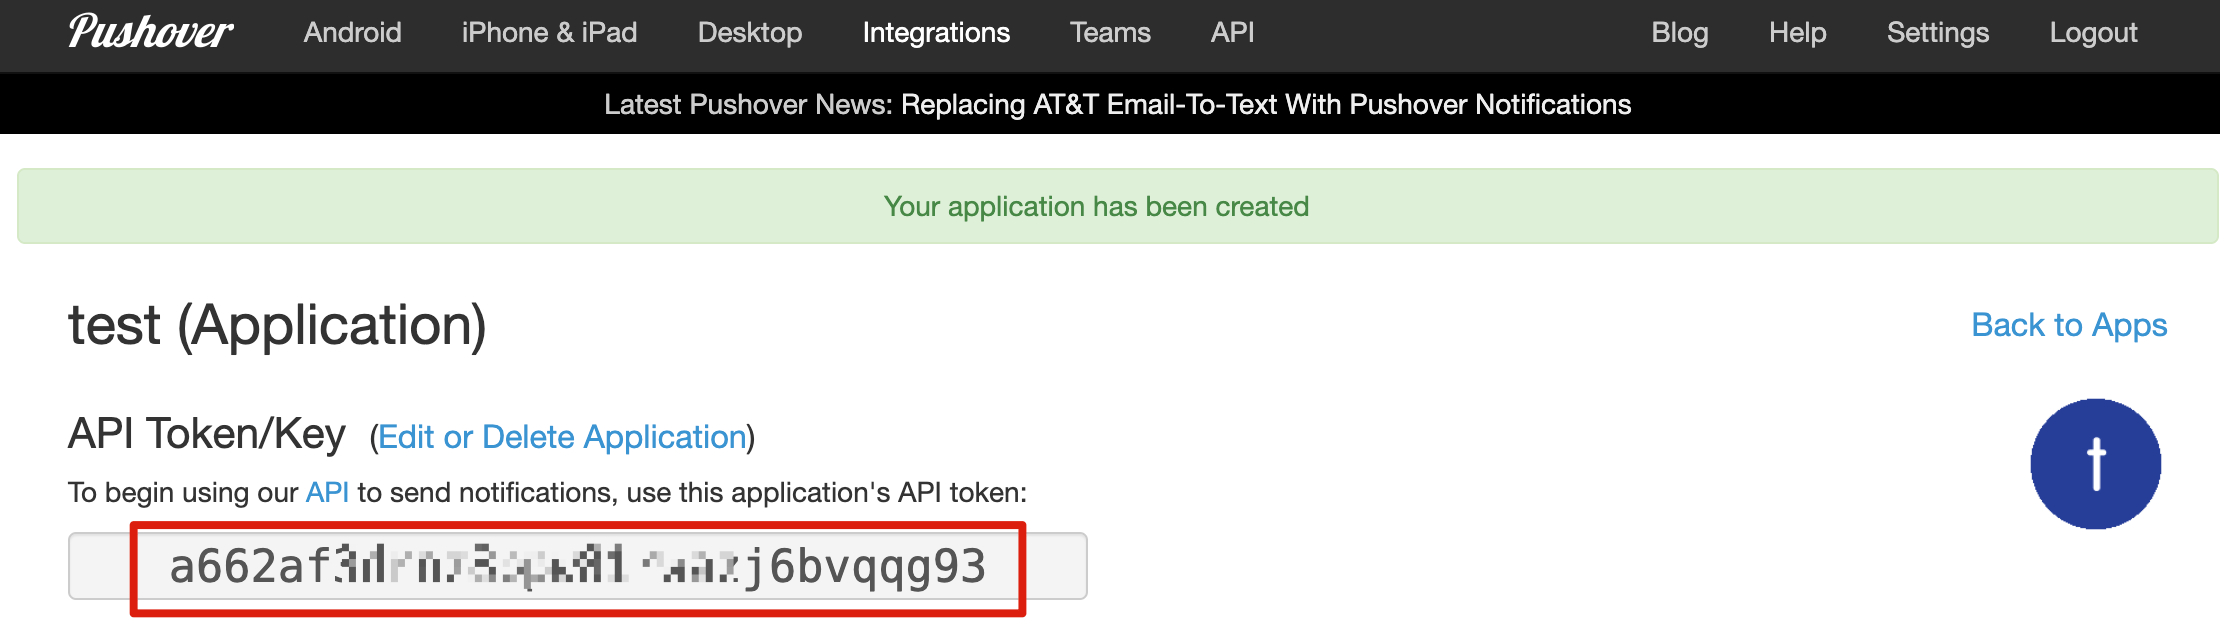Select the API token field
Image resolution: width=2220 pixels, height=642 pixels.
(578, 566)
